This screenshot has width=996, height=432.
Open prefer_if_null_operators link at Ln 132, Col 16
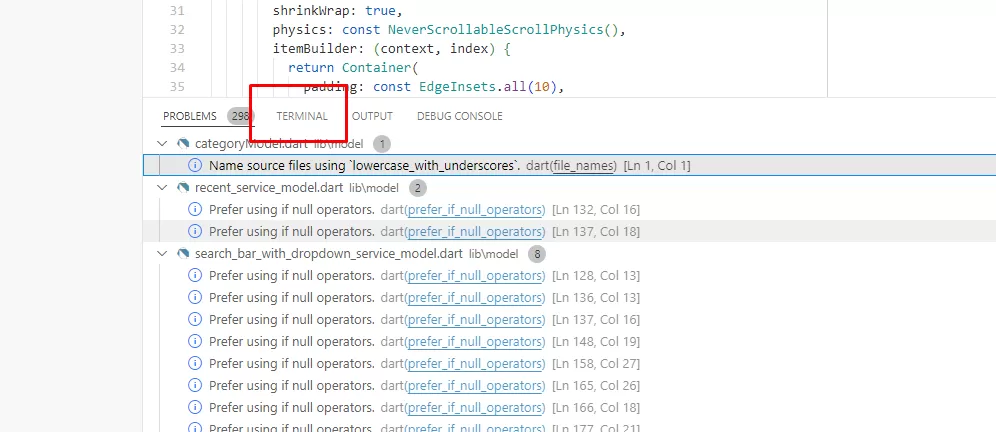(474, 210)
